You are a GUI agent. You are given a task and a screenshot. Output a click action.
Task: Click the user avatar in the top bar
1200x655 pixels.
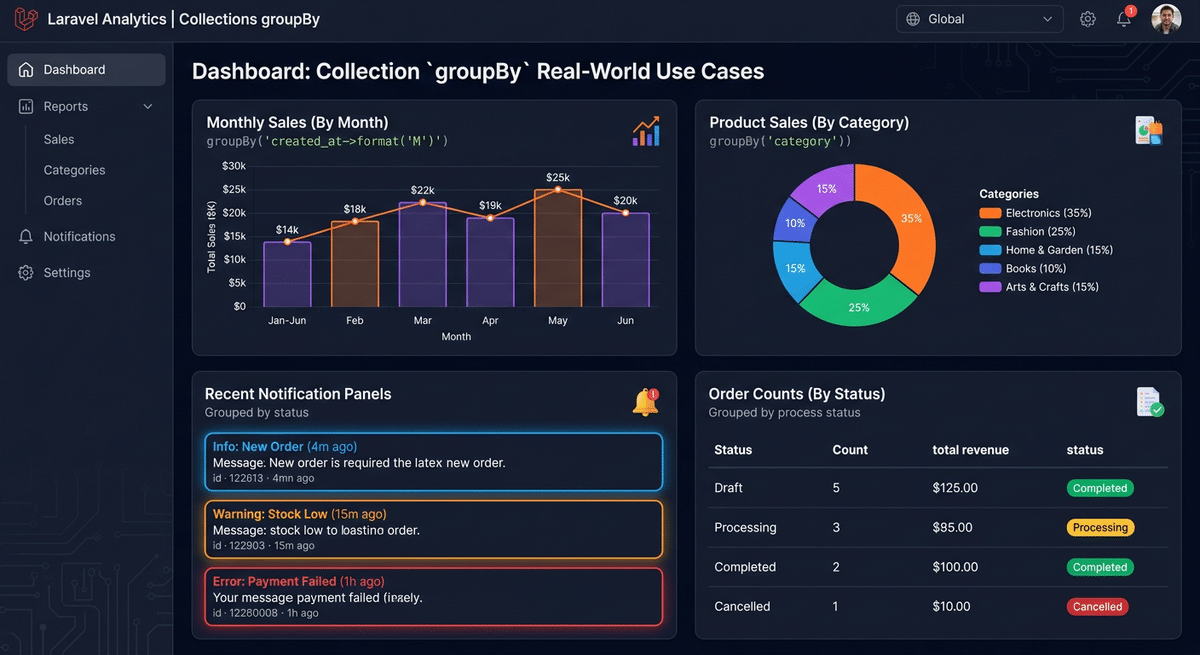[x=1165, y=18]
